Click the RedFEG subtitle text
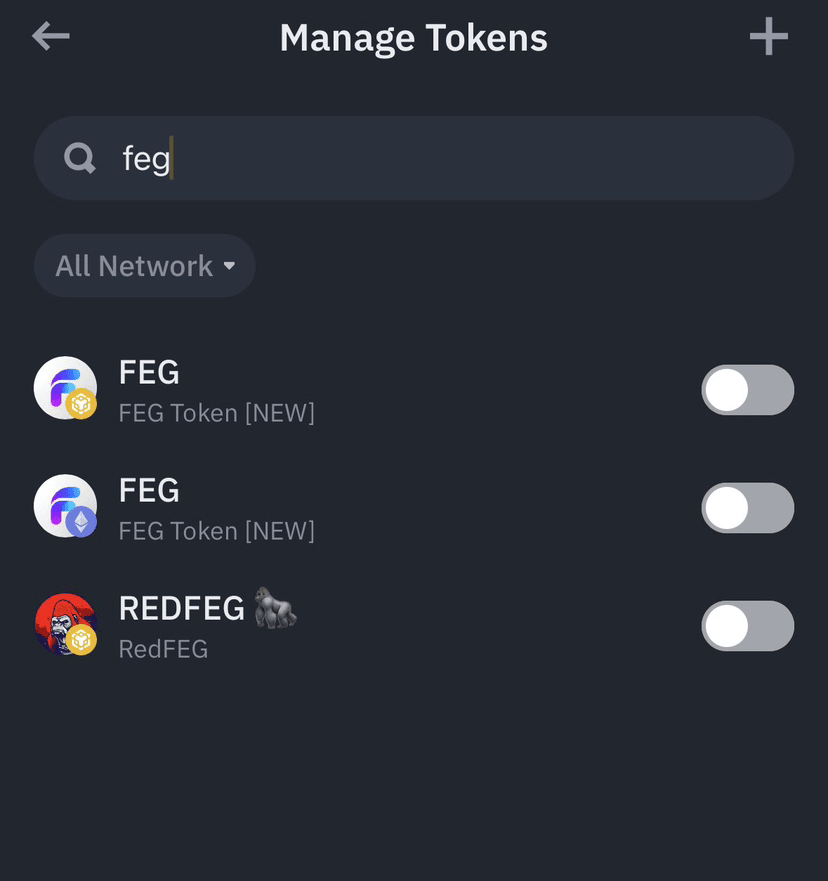Image resolution: width=828 pixels, height=881 pixels. tap(163, 650)
